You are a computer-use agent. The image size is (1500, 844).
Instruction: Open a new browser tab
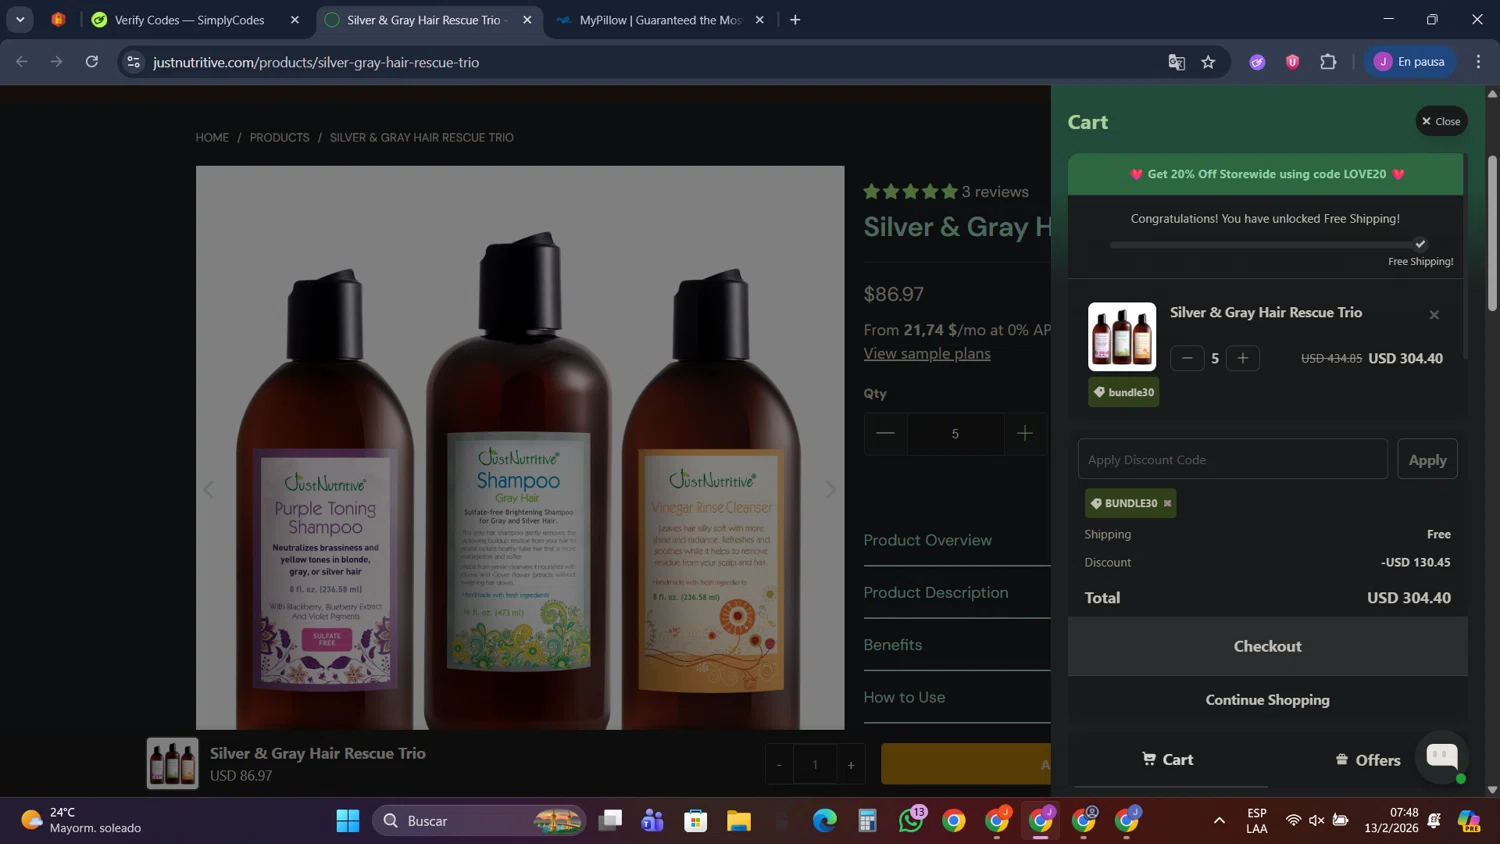[795, 20]
